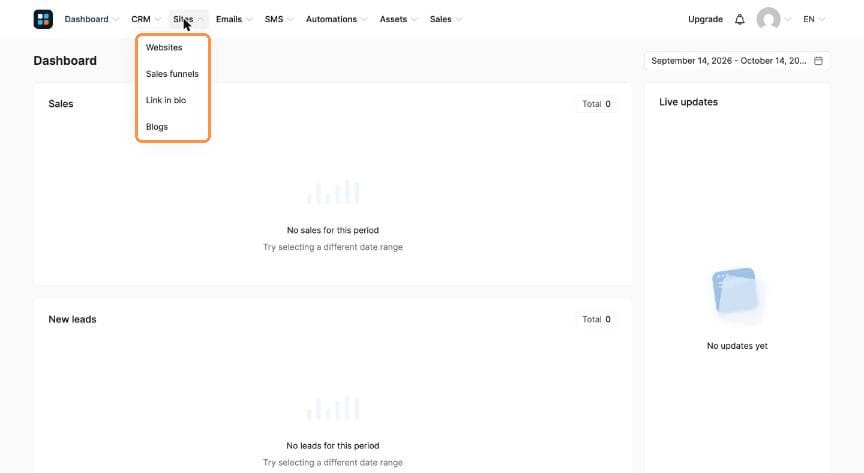Select Websites from Sites dropdown

[x=164, y=47]
